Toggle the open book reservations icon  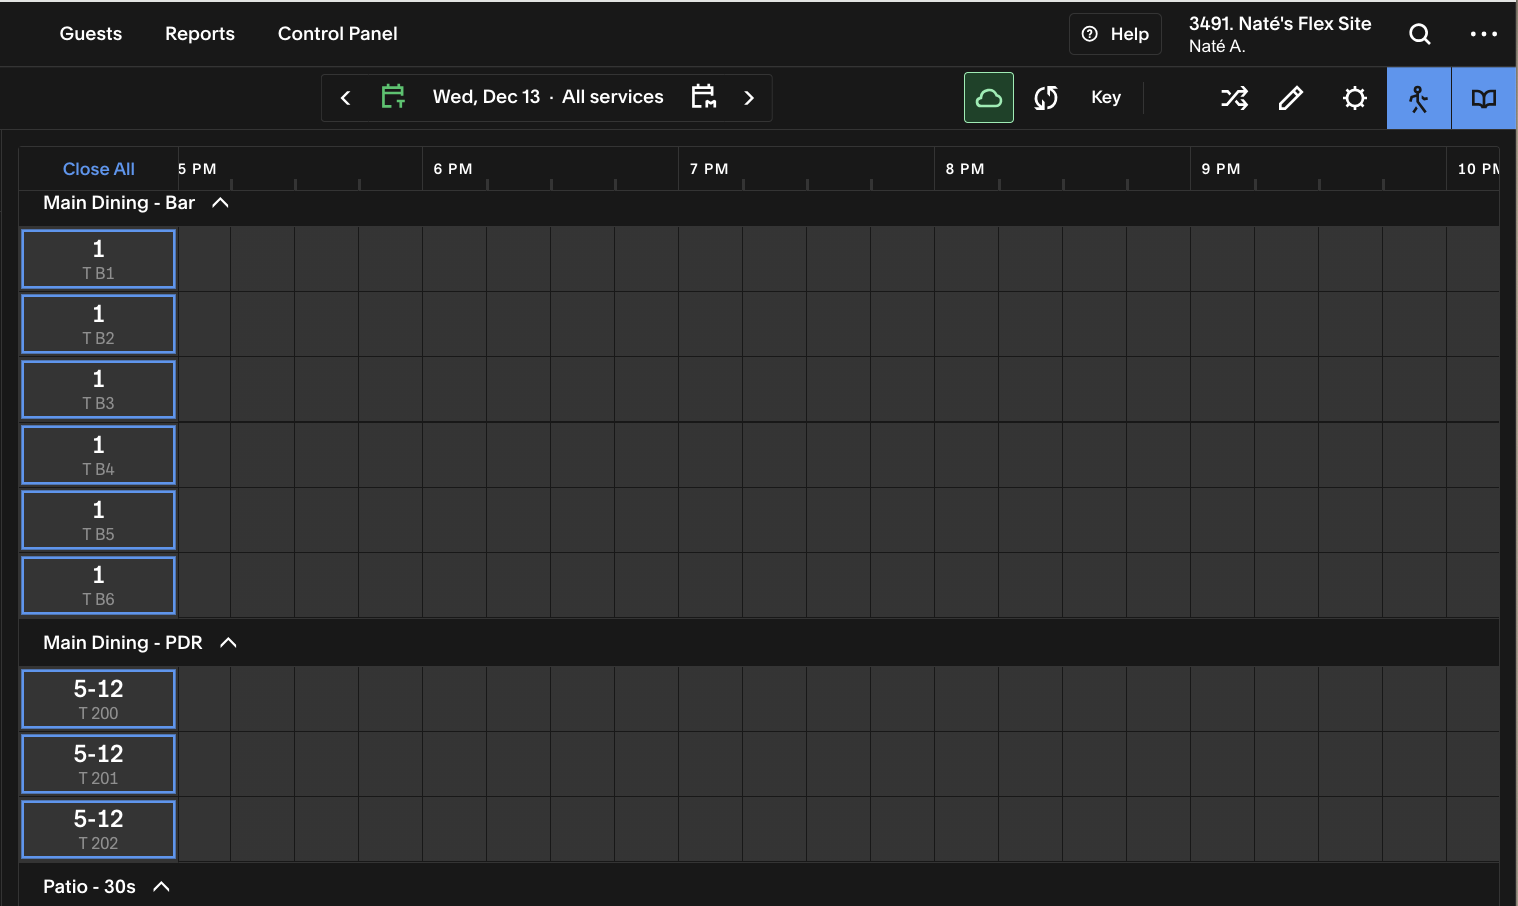point(1484,98)
